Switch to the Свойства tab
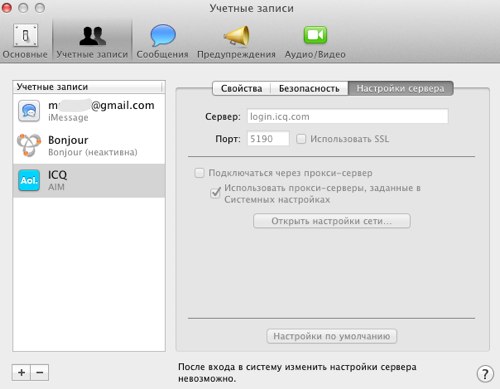The width and height of the screenshot is (500, 389). point(241,88)
